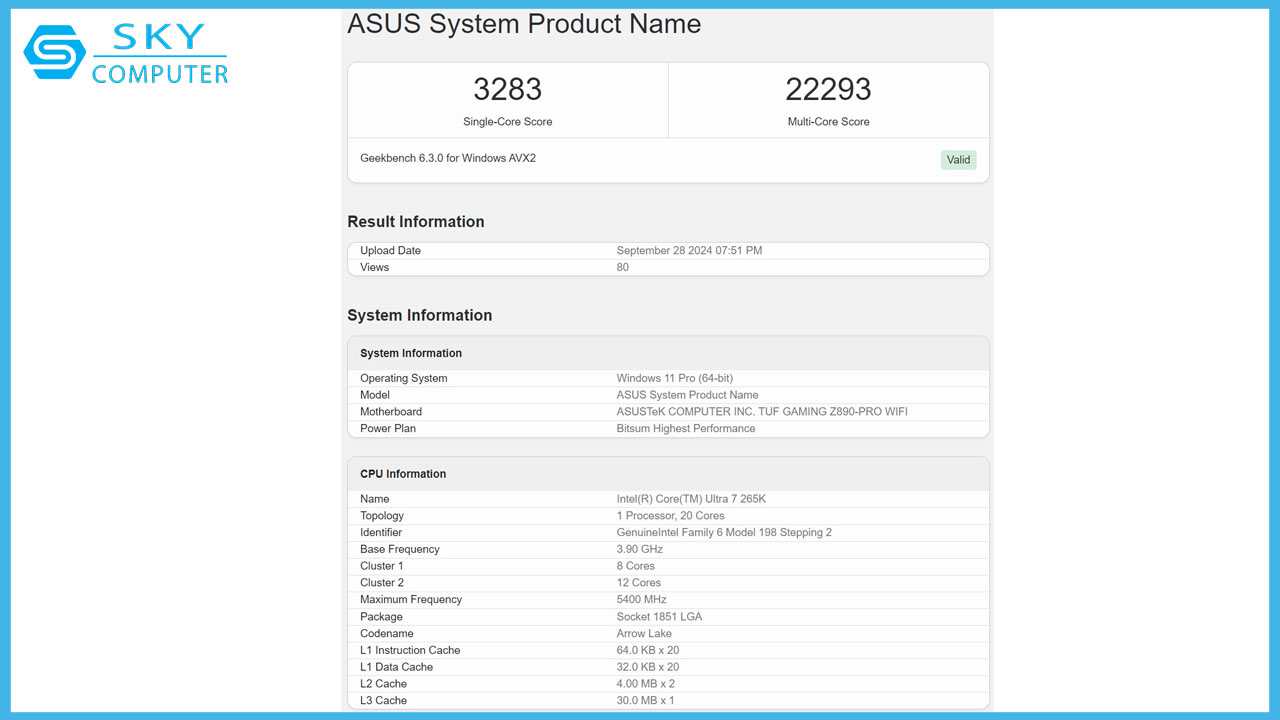
Task: Click the Motherboard row label
Action: coord(391,412)
